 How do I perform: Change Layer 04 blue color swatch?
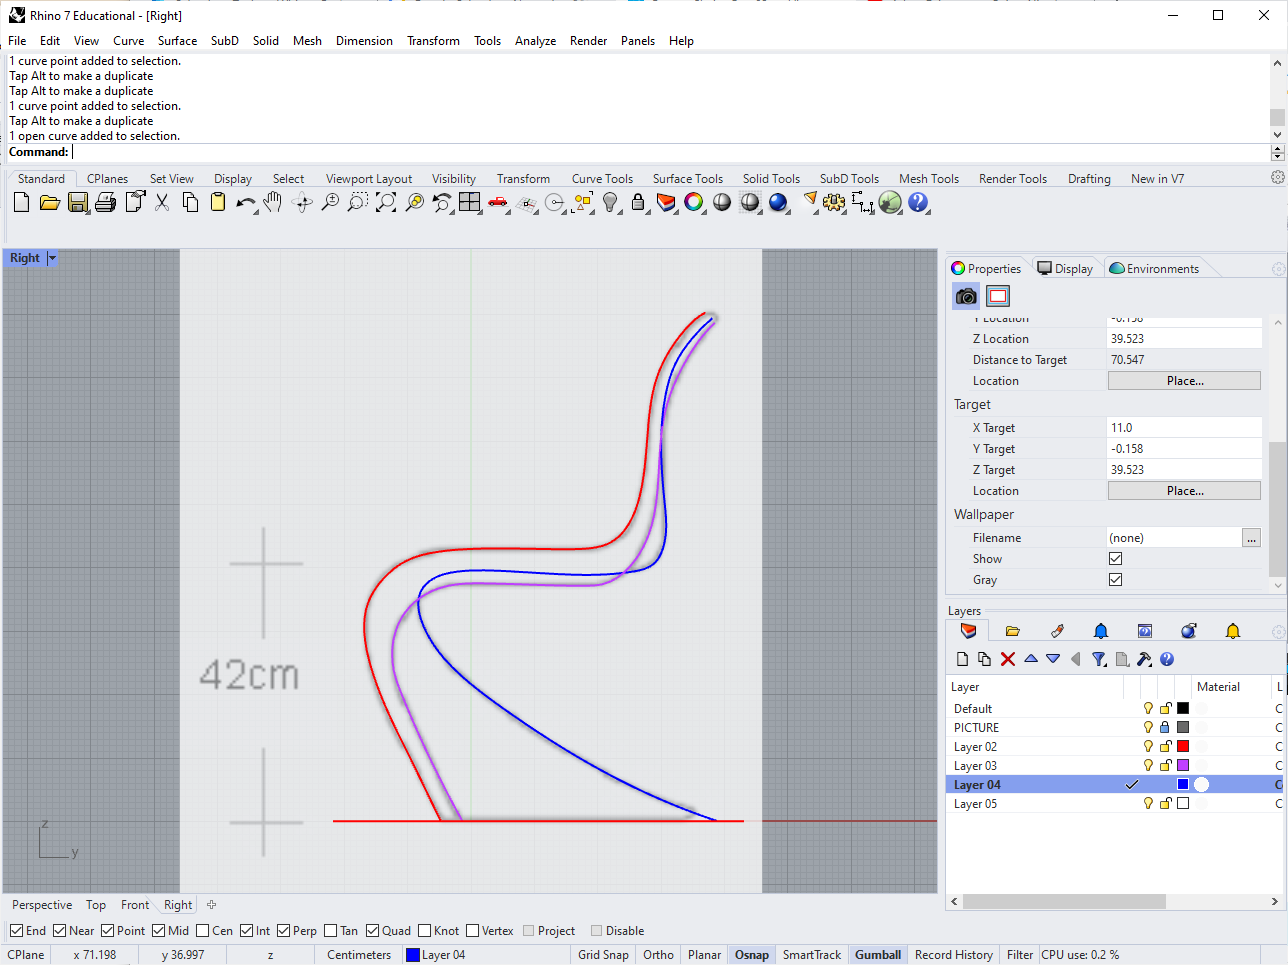click(1183, 785)
